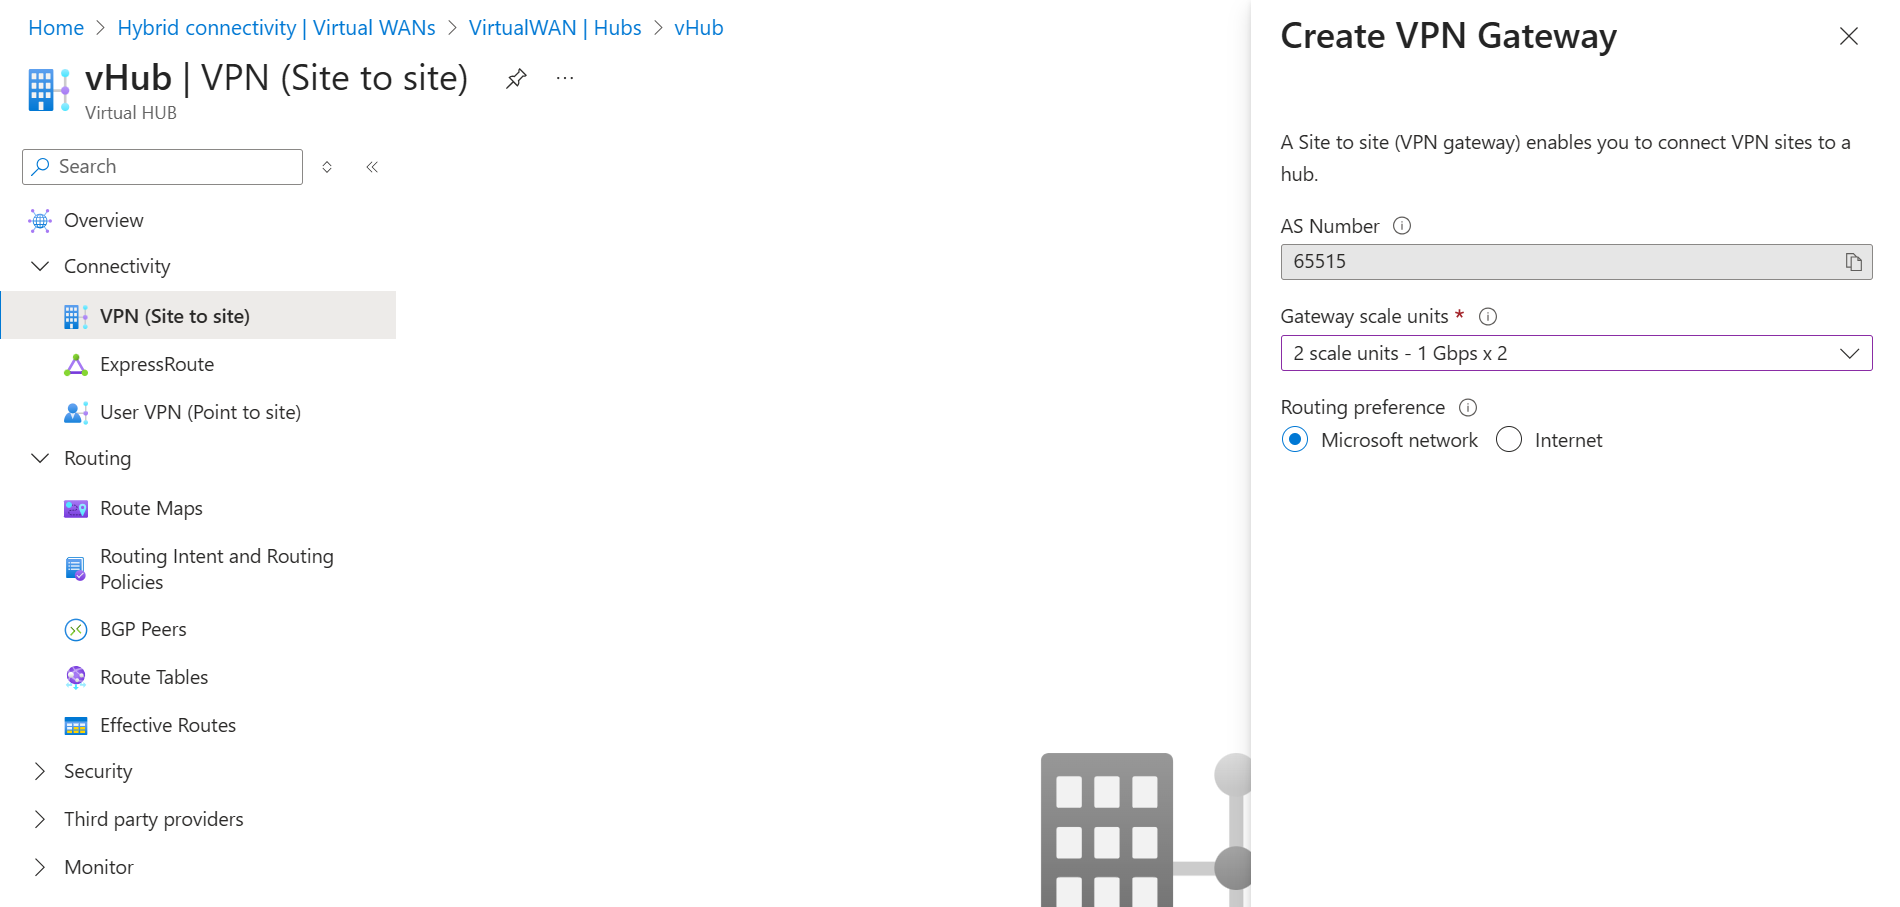Screen dimensions: 1900x907
Task: Open the BGP Peers menu item
Action: 143,629
